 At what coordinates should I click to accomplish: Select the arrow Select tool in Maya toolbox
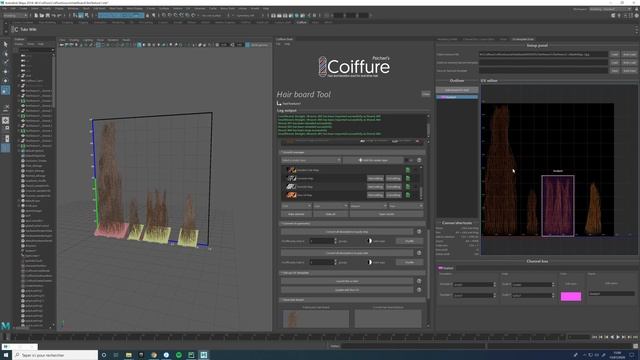(x=5, y=44)
